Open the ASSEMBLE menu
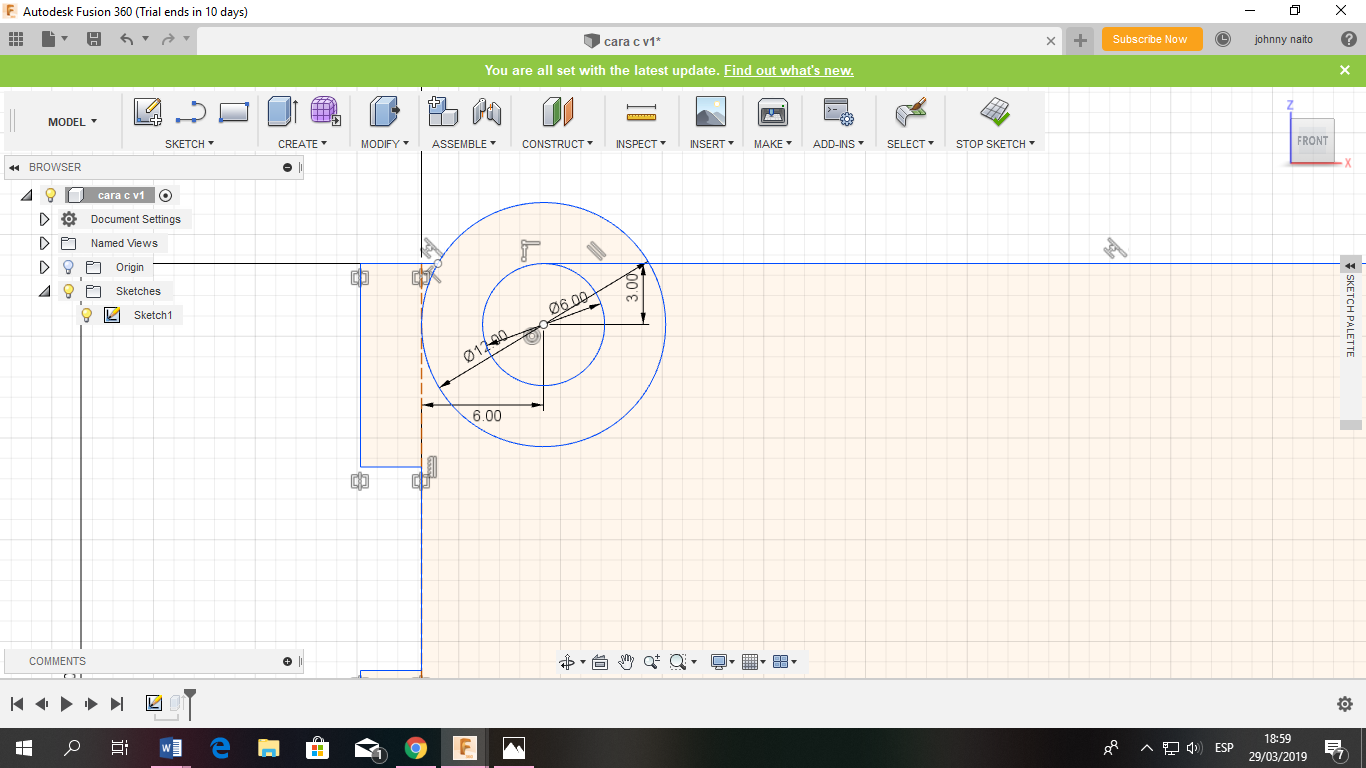Screen dimensions: 1366x768 pyautogui.click(x=464, y=144)
